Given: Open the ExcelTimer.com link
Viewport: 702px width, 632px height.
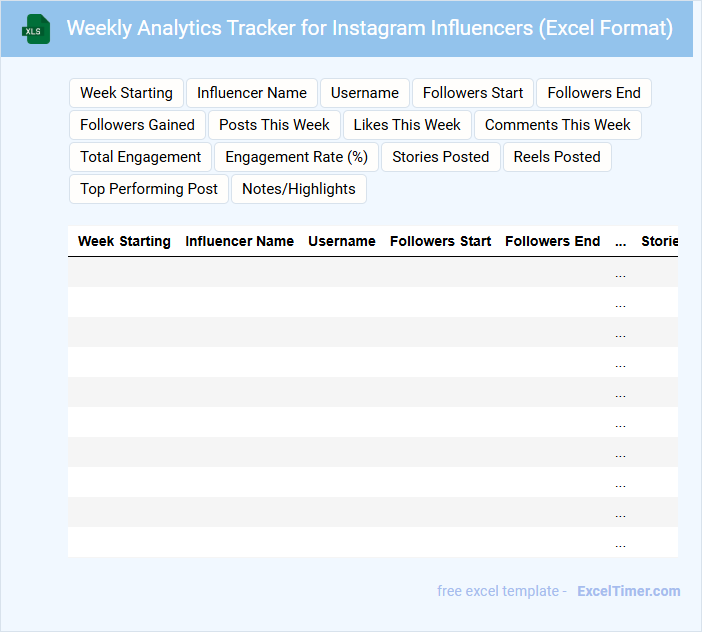Looking at the screenshot, I should click(629, 591).
